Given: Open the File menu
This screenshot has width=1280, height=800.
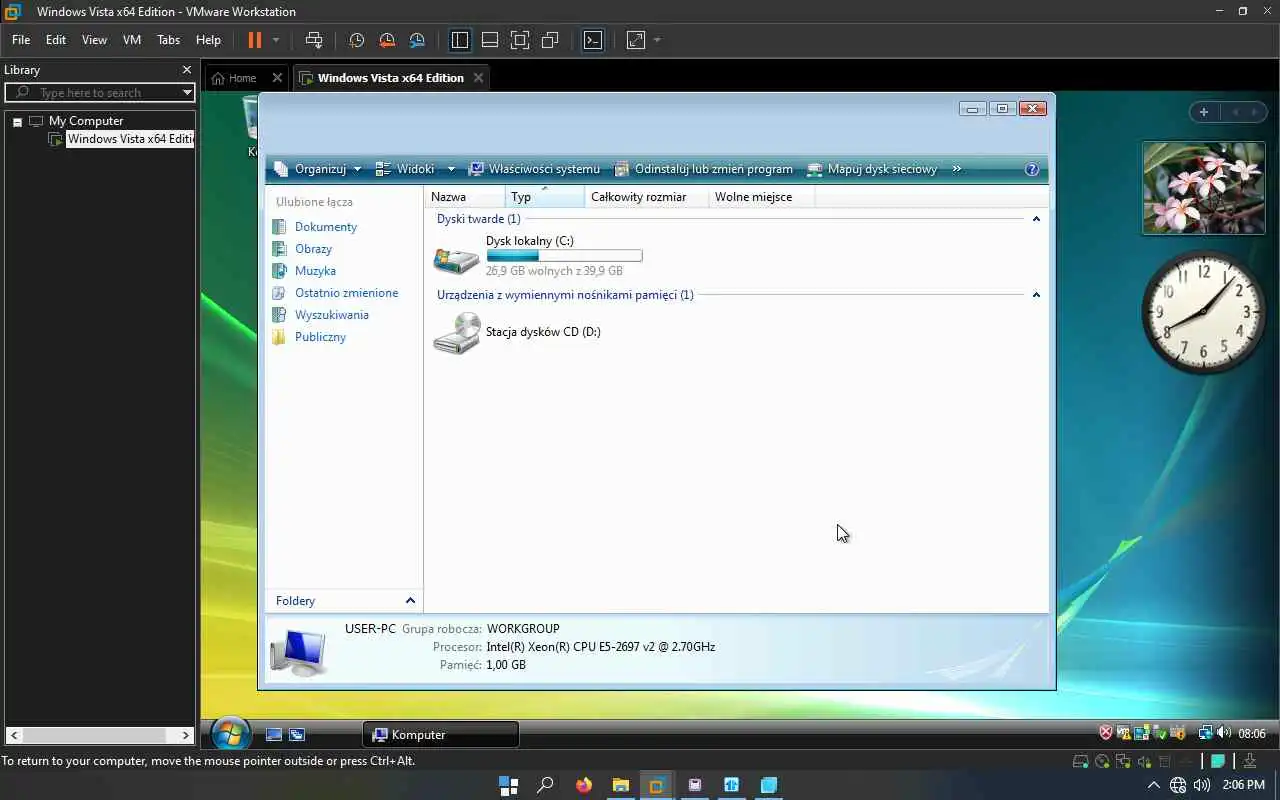Looking at the screenshot, I should [x=21, y=40].
